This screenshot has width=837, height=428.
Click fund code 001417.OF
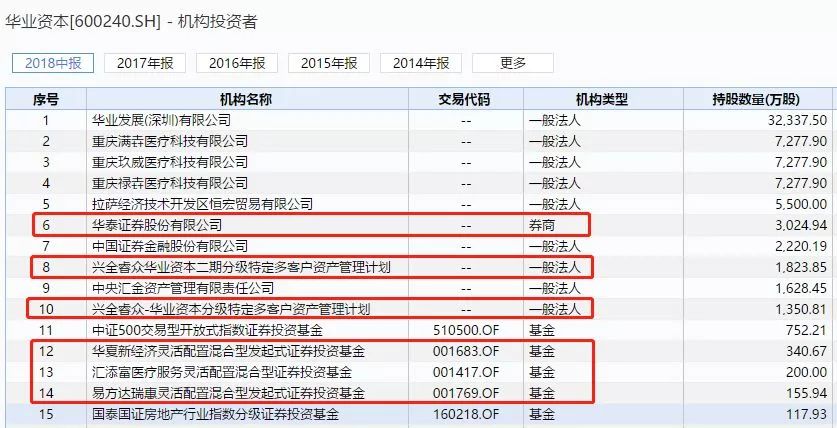(466, 372)
